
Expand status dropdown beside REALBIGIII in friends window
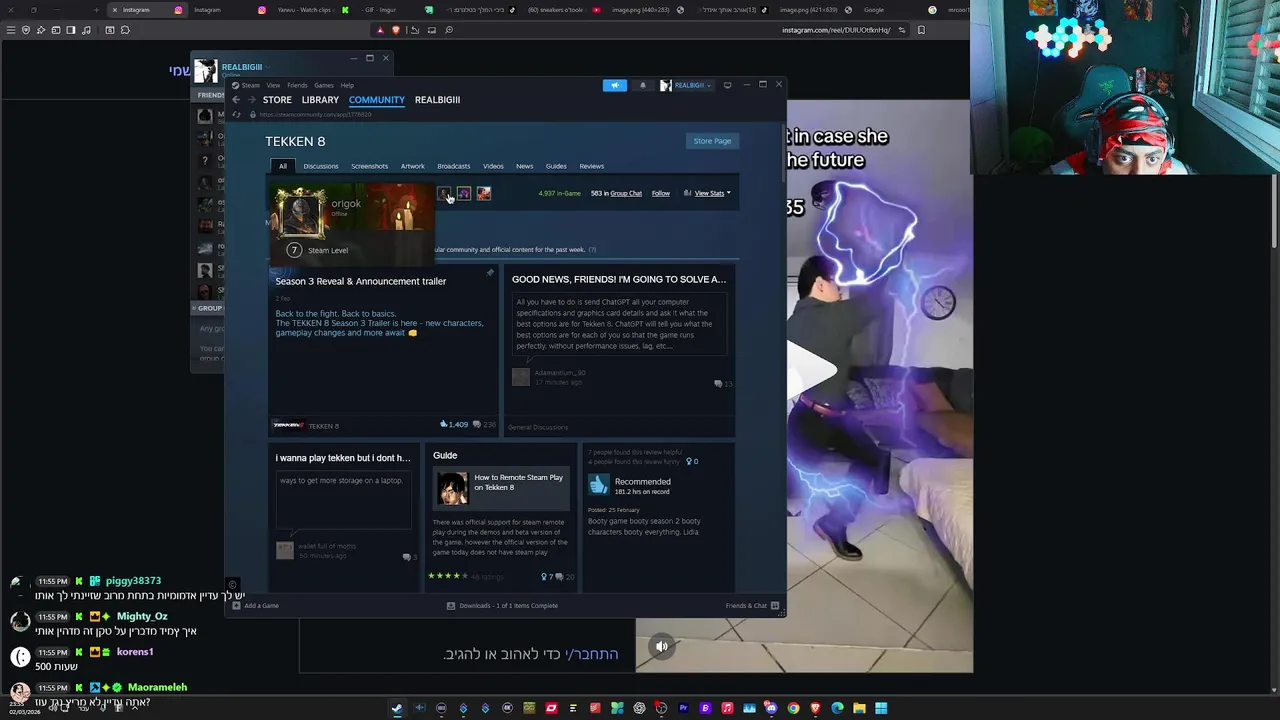pos(268,67)
